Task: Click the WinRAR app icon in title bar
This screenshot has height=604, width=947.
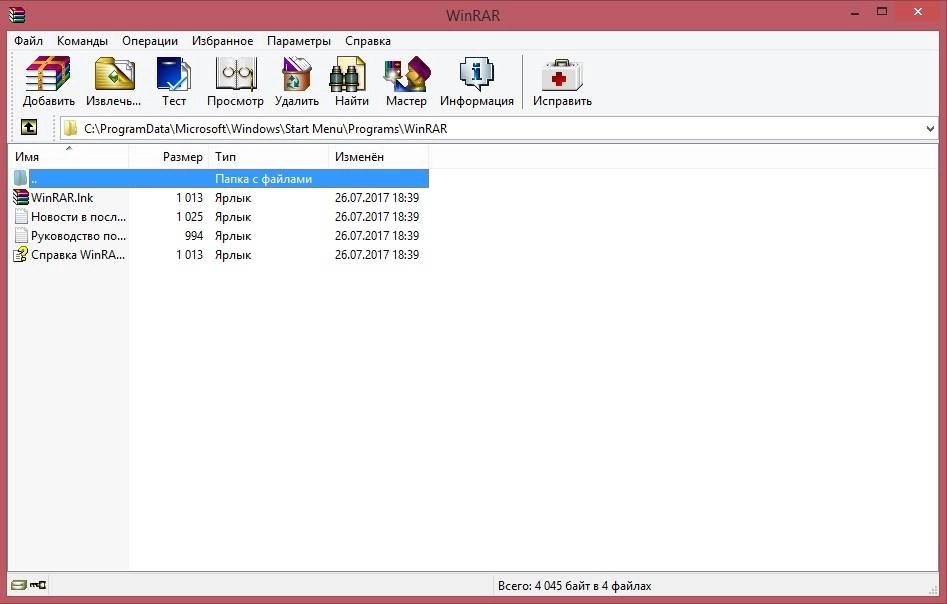Action: coord(17,13)
